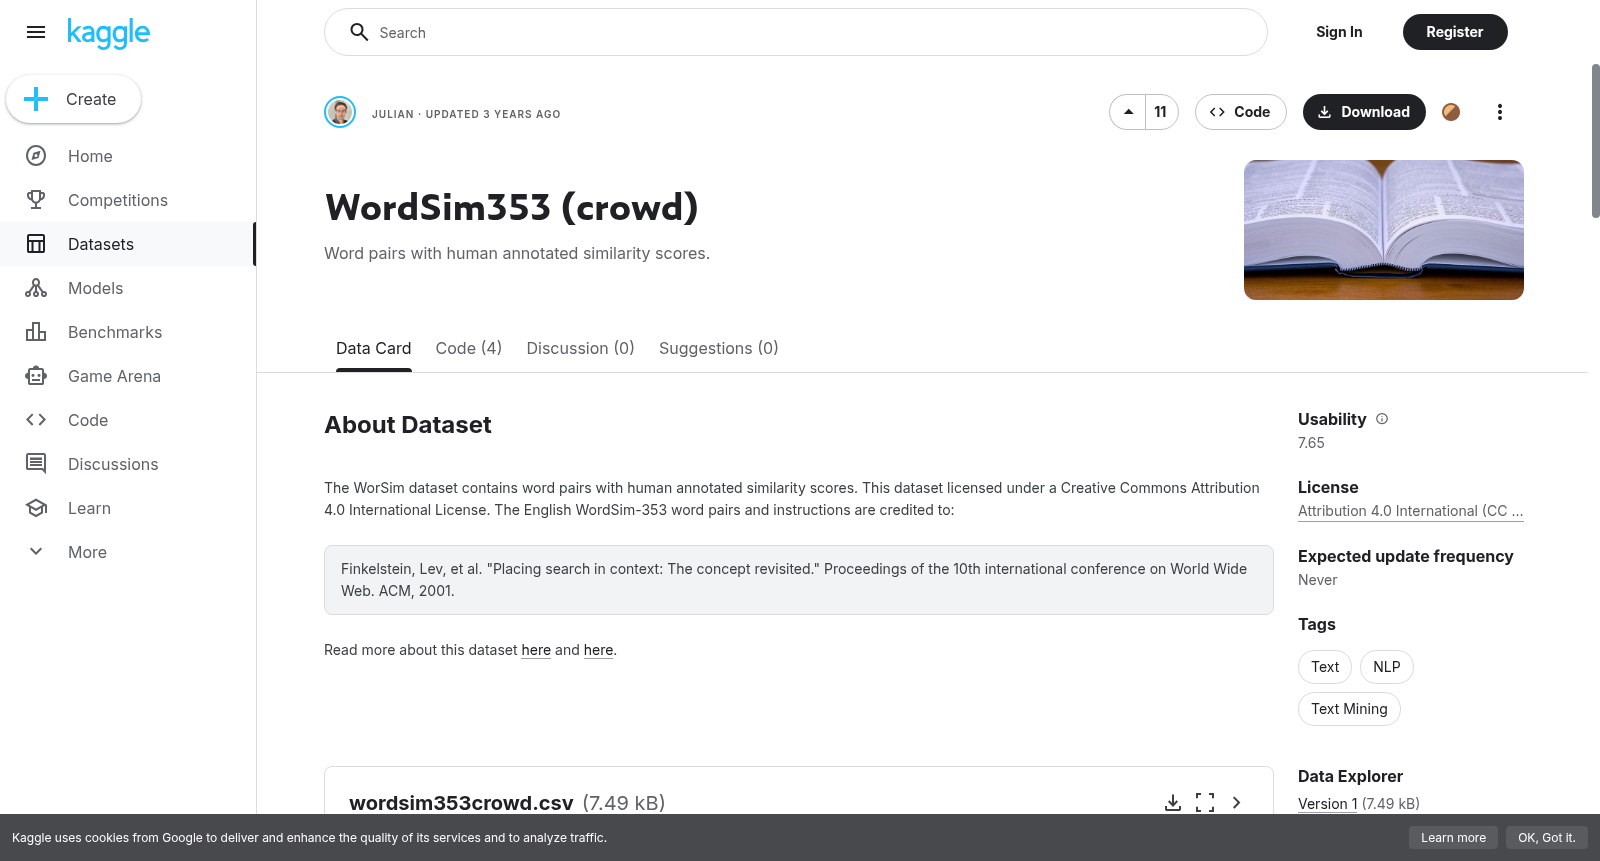Click the Game Arena robot icon
1600x861 pixels.
tap(36, 376)
